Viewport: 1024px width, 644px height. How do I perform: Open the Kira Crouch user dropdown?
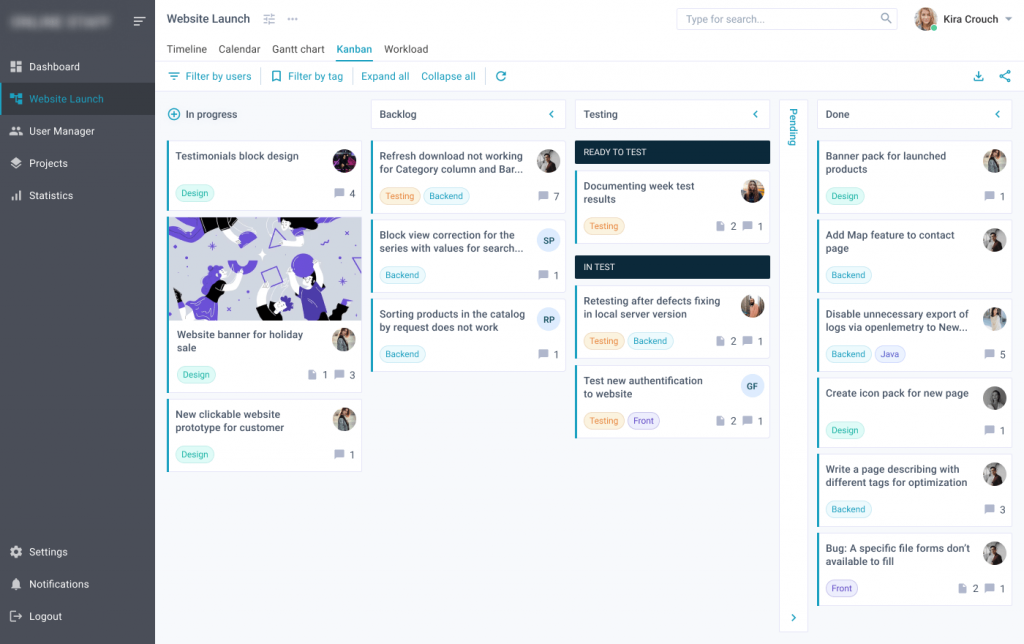1008,19
